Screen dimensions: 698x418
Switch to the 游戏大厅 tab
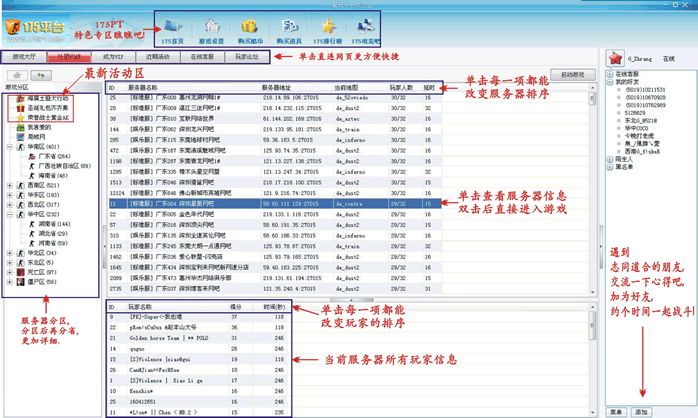[23, 58]
